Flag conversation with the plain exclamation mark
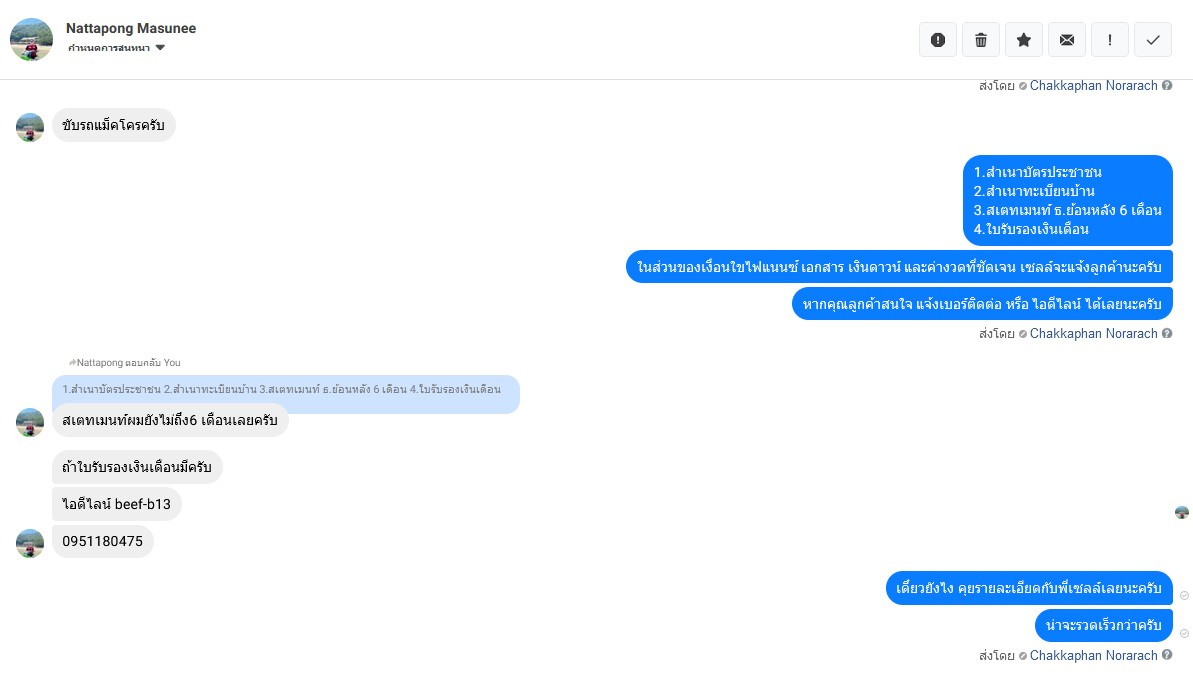The height and width of the screenshot is (694, 1193). pyautogui.click(x=1109, y=40)
